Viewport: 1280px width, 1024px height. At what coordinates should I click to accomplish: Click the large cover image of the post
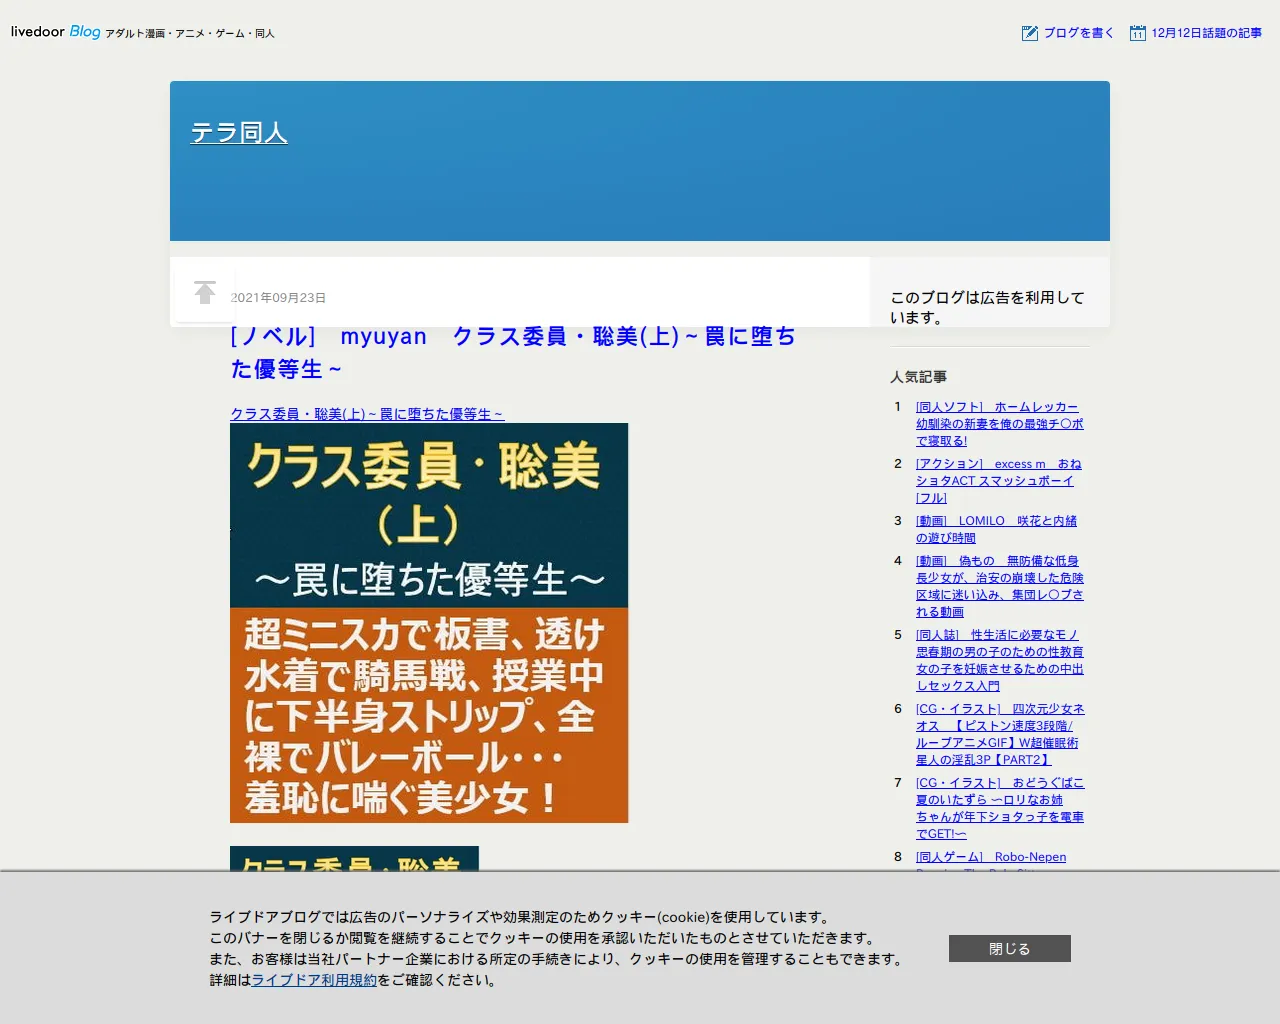pyautogui.click(x=429, y=622)
